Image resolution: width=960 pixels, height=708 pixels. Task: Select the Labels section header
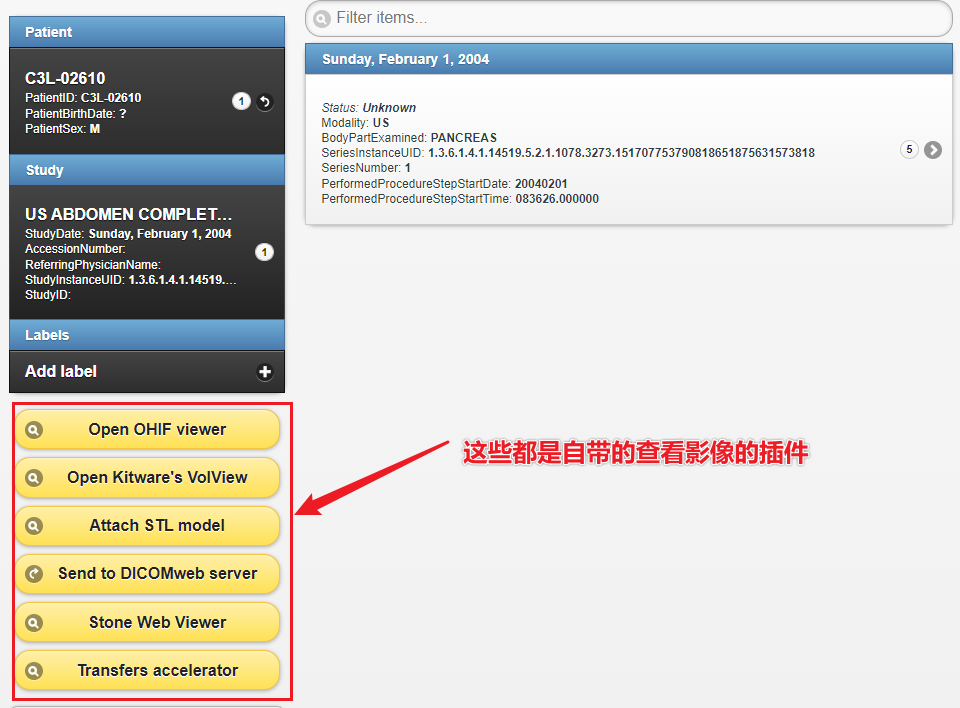click(x=147, y=334)
